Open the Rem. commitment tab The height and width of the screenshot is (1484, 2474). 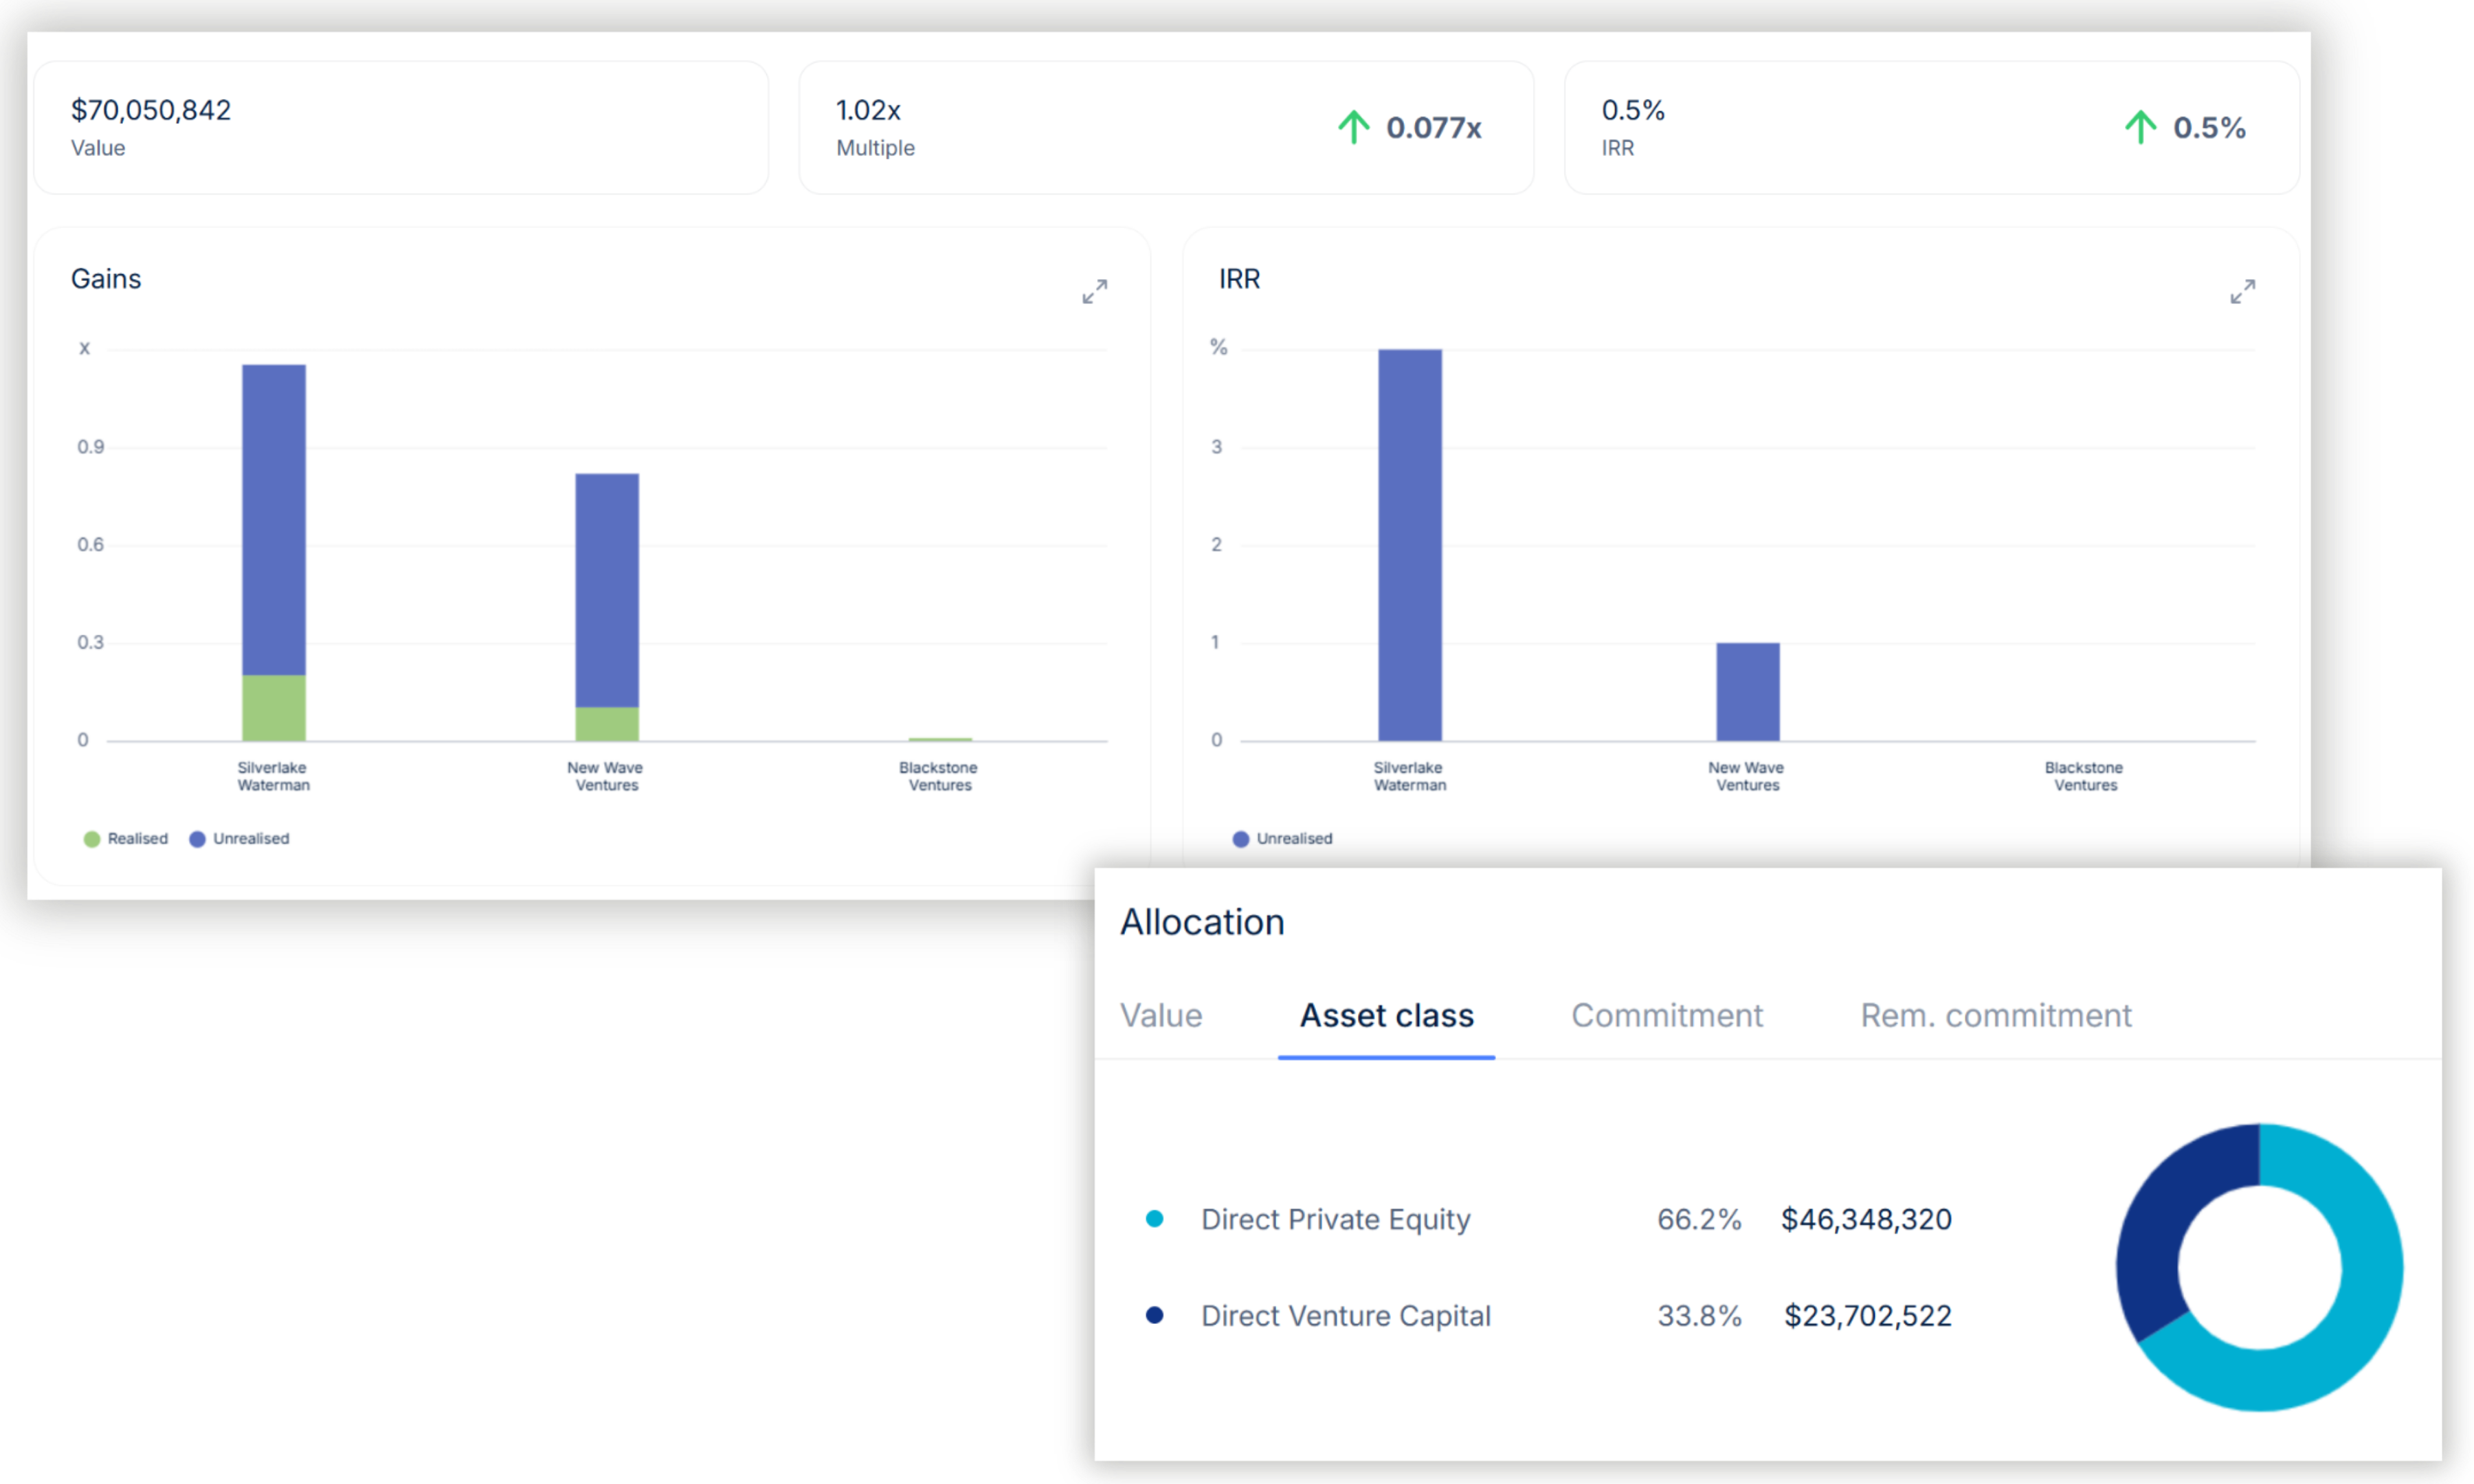tap(1995, 1015)
